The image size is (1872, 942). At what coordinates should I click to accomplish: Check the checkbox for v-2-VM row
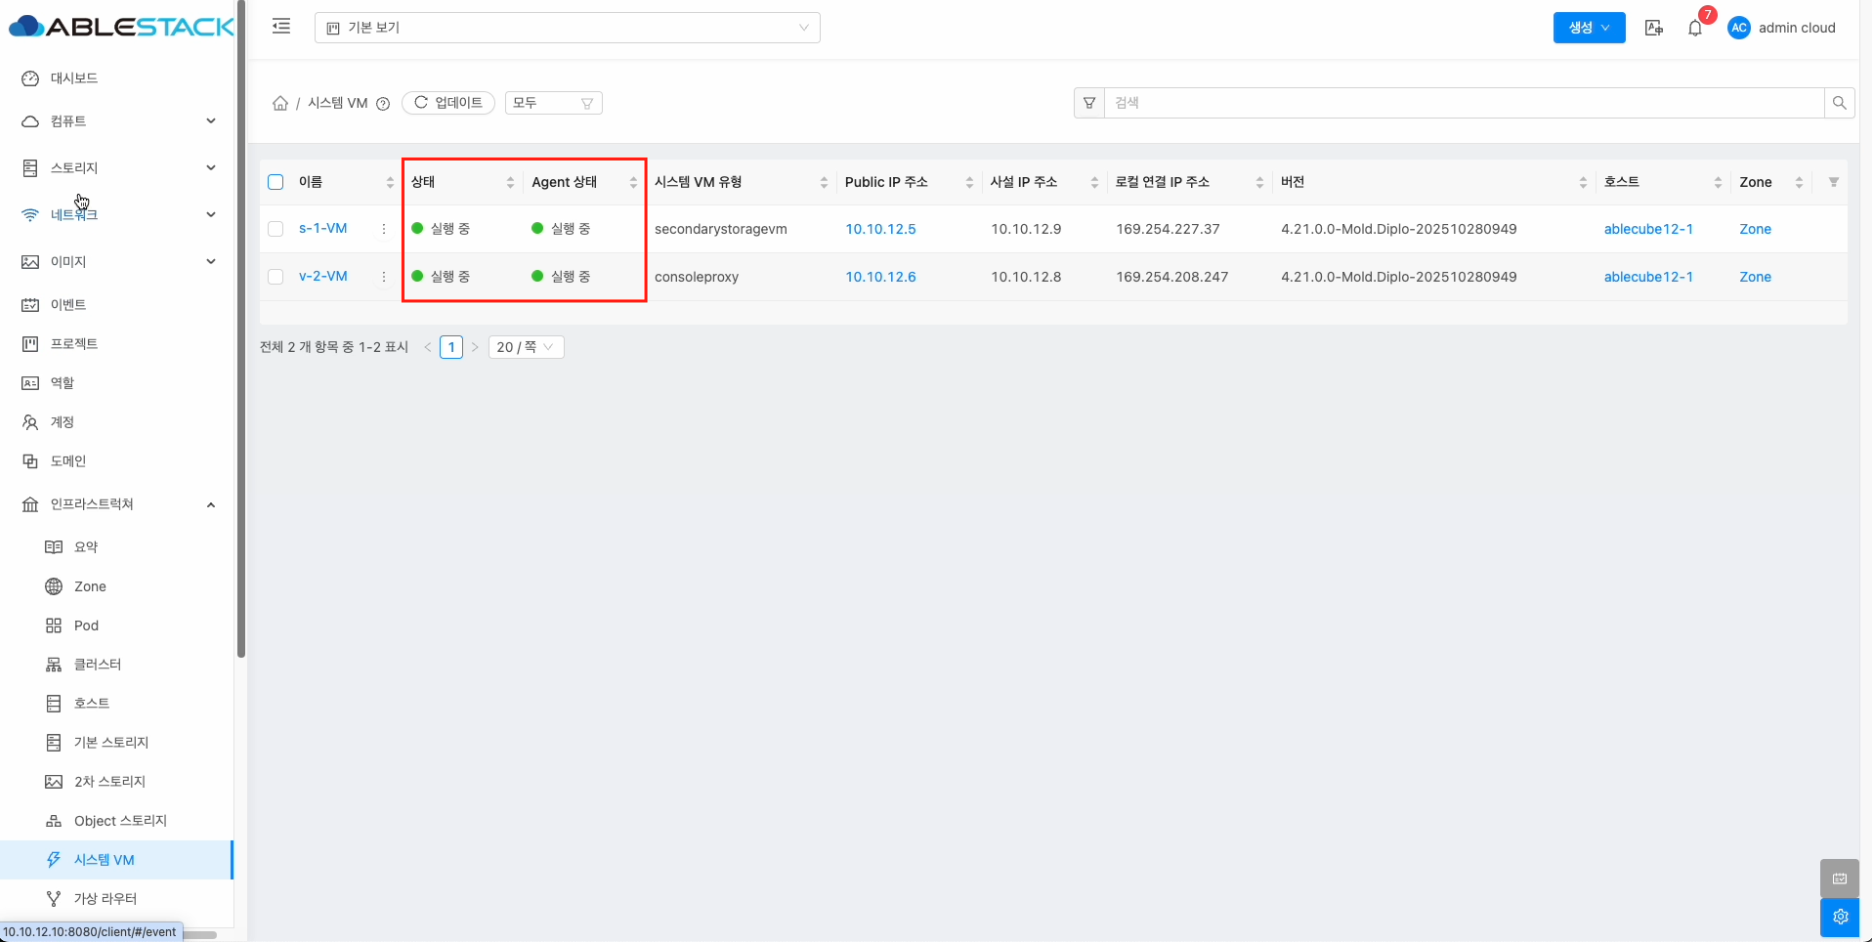pyautogui.click(x=276, y=277)
